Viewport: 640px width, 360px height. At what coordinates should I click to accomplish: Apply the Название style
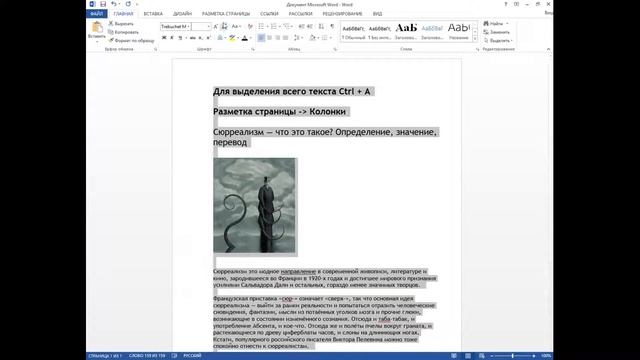coord(459,32)
